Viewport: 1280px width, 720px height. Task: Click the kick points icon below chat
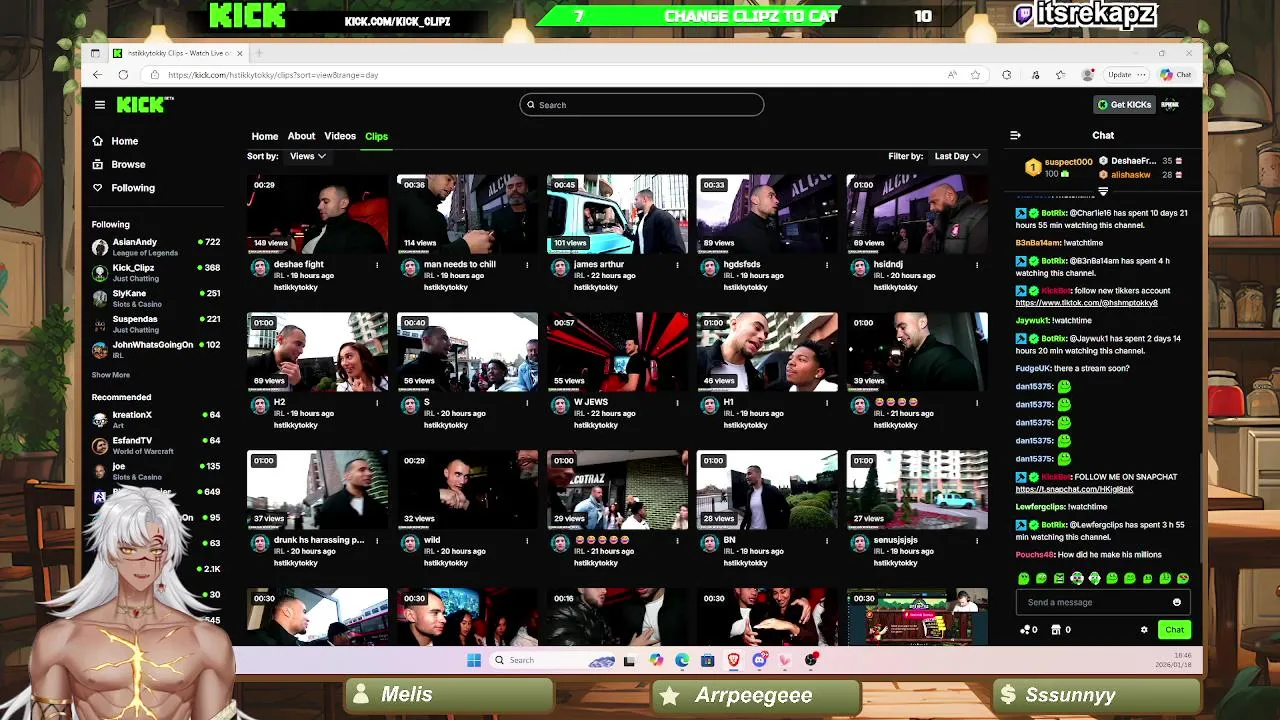pos(1025,630)
